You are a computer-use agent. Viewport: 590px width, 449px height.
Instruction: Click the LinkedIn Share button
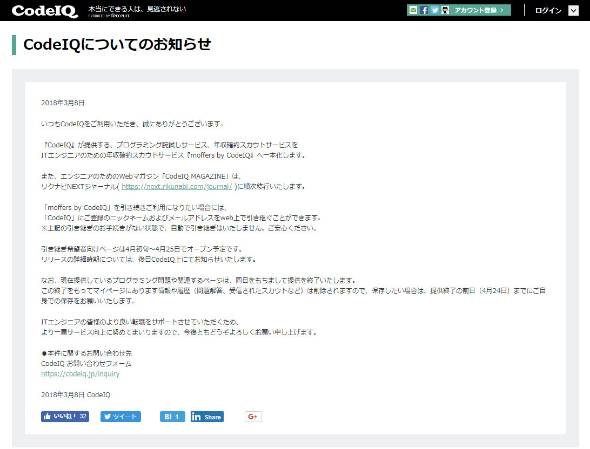click(x=207, y=417)
